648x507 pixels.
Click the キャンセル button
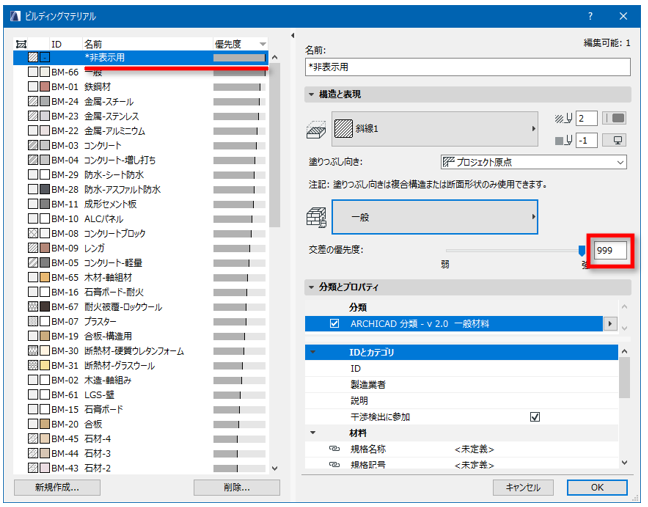pos(523,487)
